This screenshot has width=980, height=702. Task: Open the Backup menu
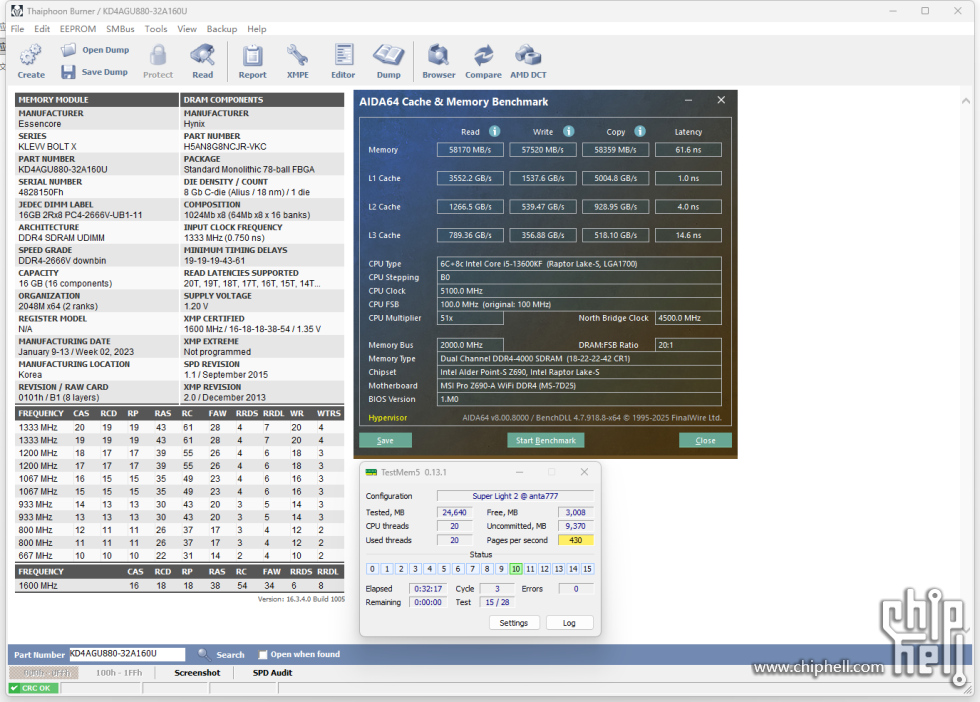[222, 29]
